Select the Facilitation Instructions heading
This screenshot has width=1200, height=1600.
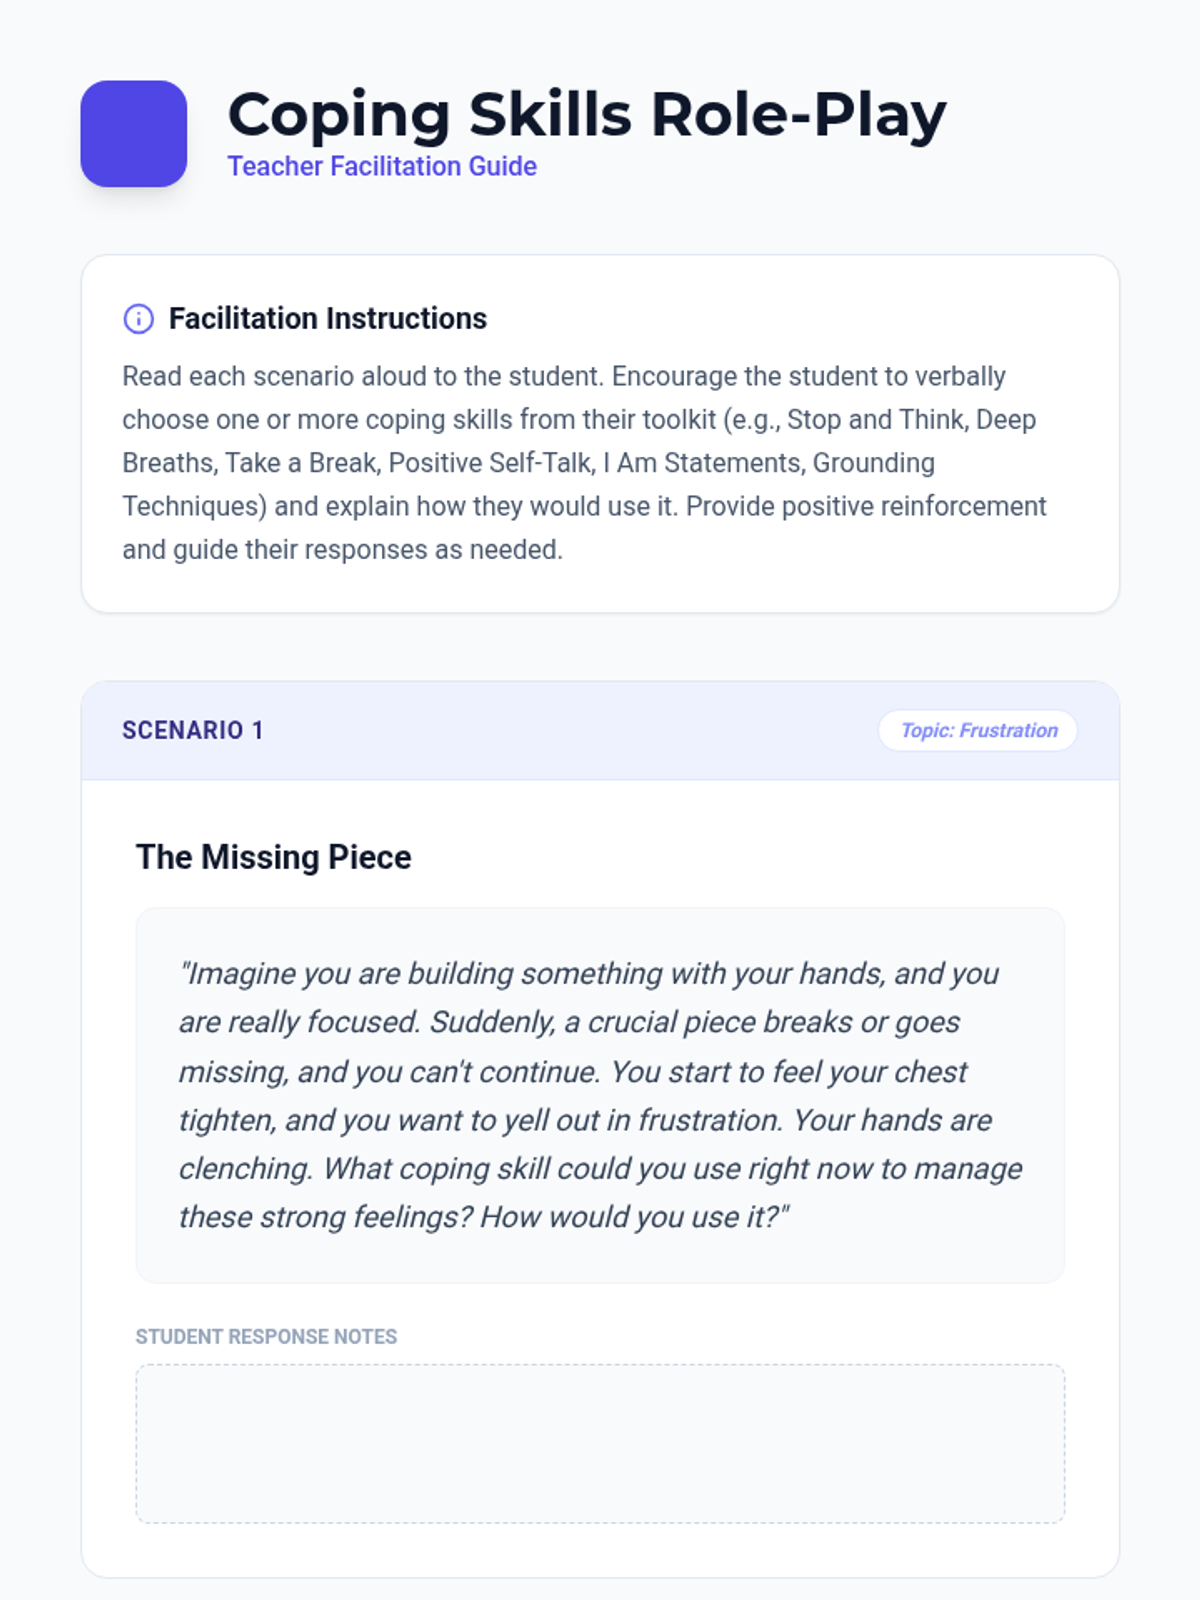point(327,319)
